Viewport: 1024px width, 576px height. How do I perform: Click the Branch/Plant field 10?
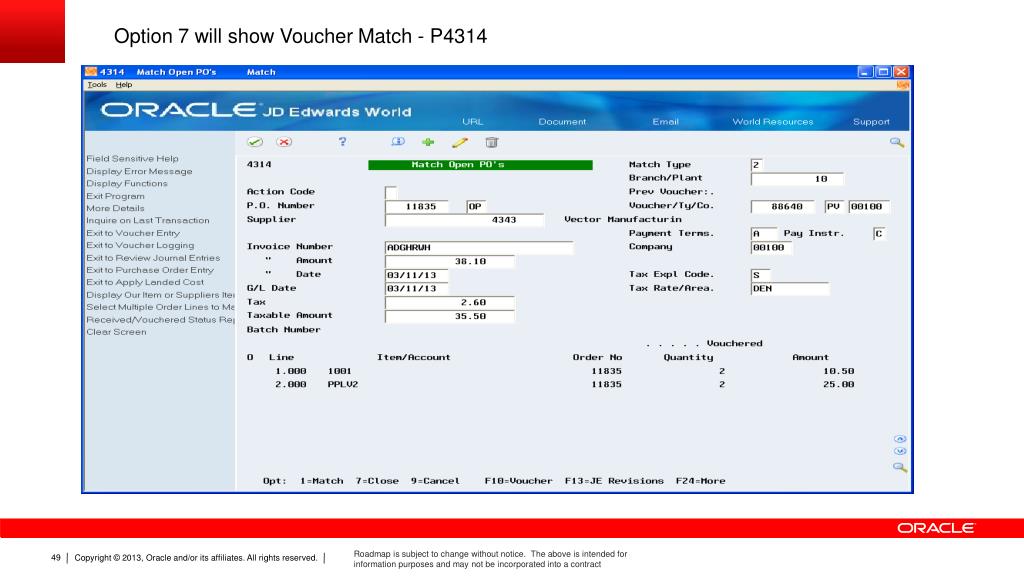797,179
